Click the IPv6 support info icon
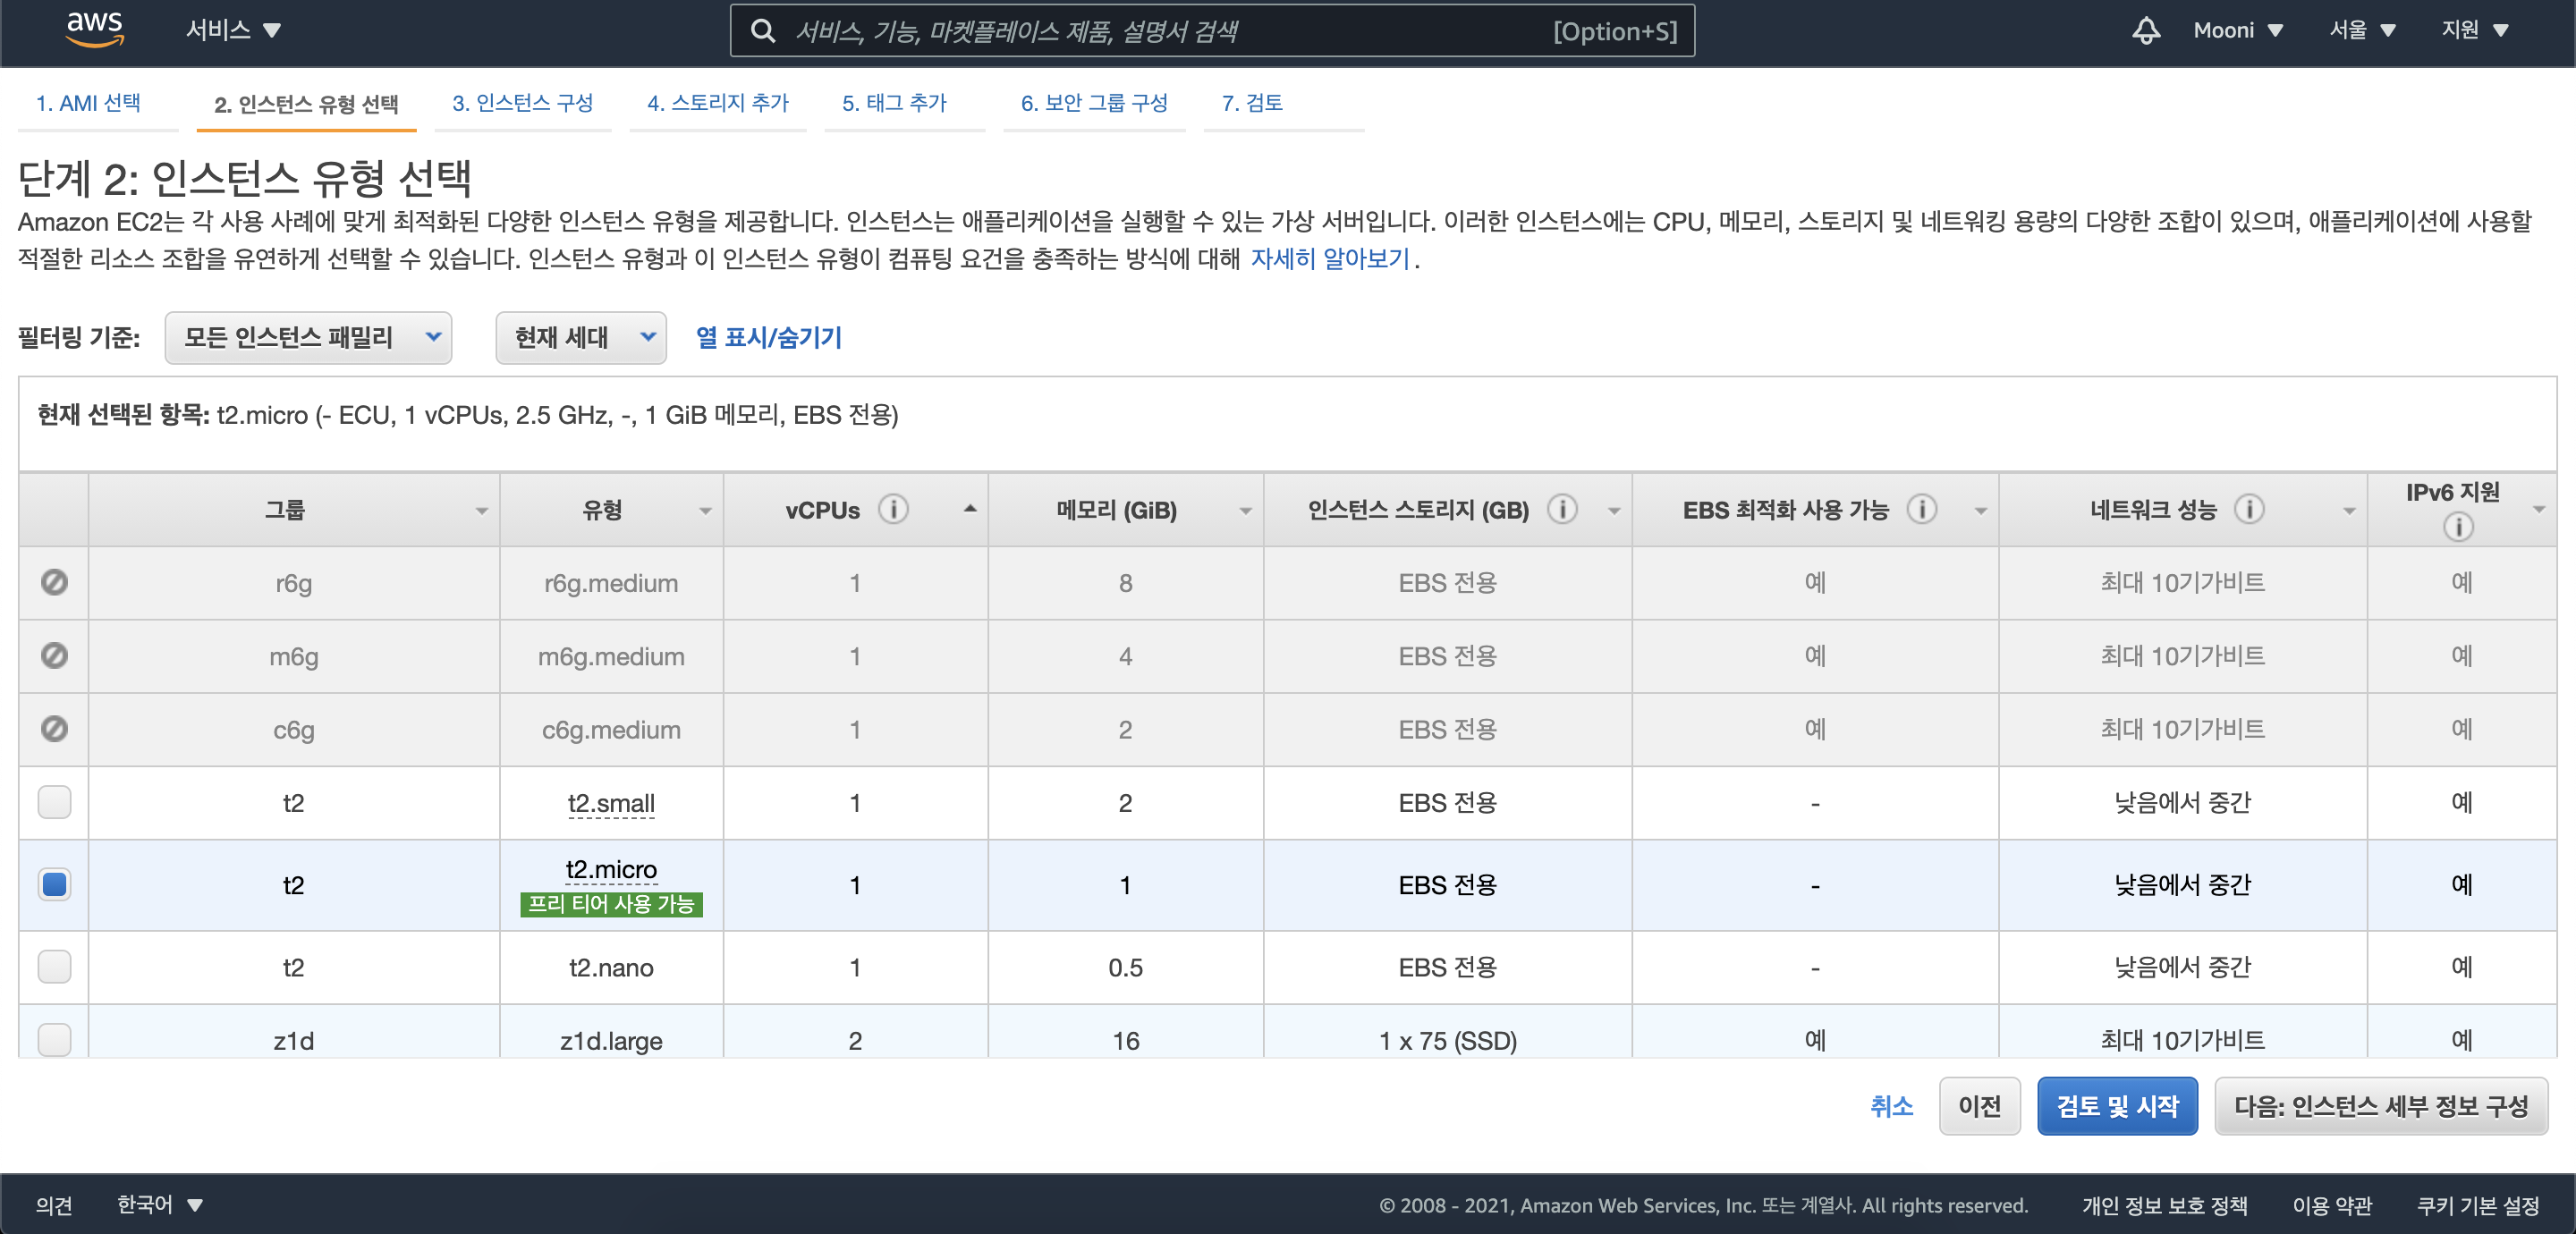Image resolution: width=2576 pixels, height=1234 pixels. tap(2457, 526)
